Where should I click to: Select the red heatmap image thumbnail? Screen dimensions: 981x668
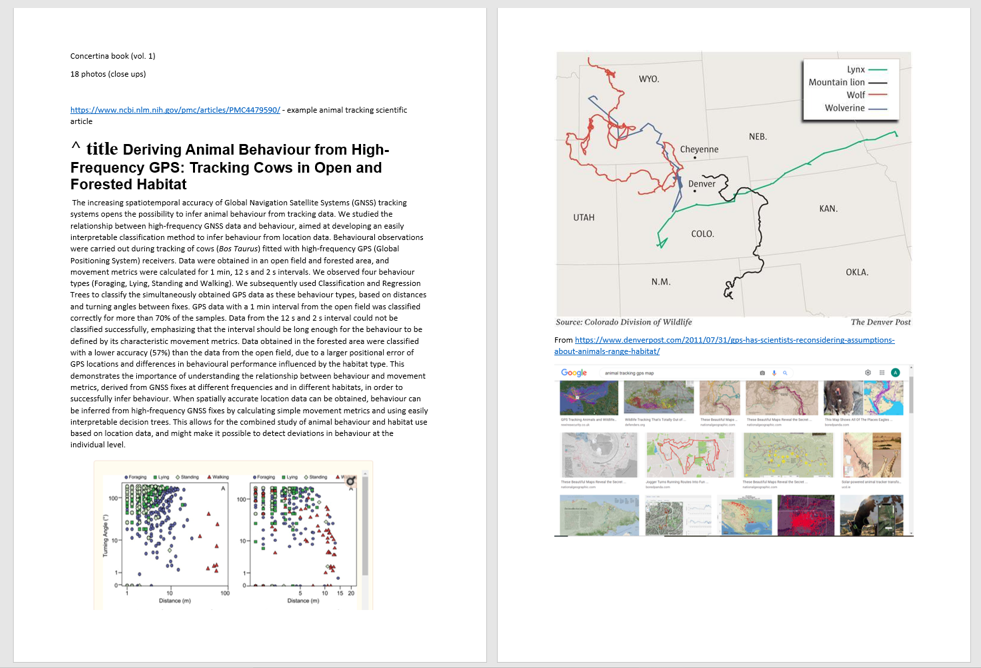(805, 514)
